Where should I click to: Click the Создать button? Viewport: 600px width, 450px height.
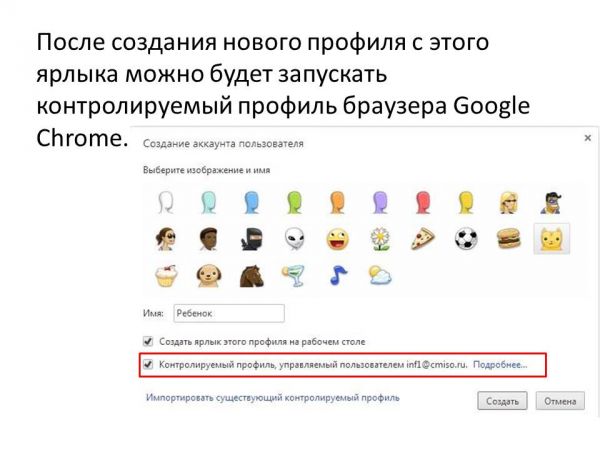(x=502, y=401)
